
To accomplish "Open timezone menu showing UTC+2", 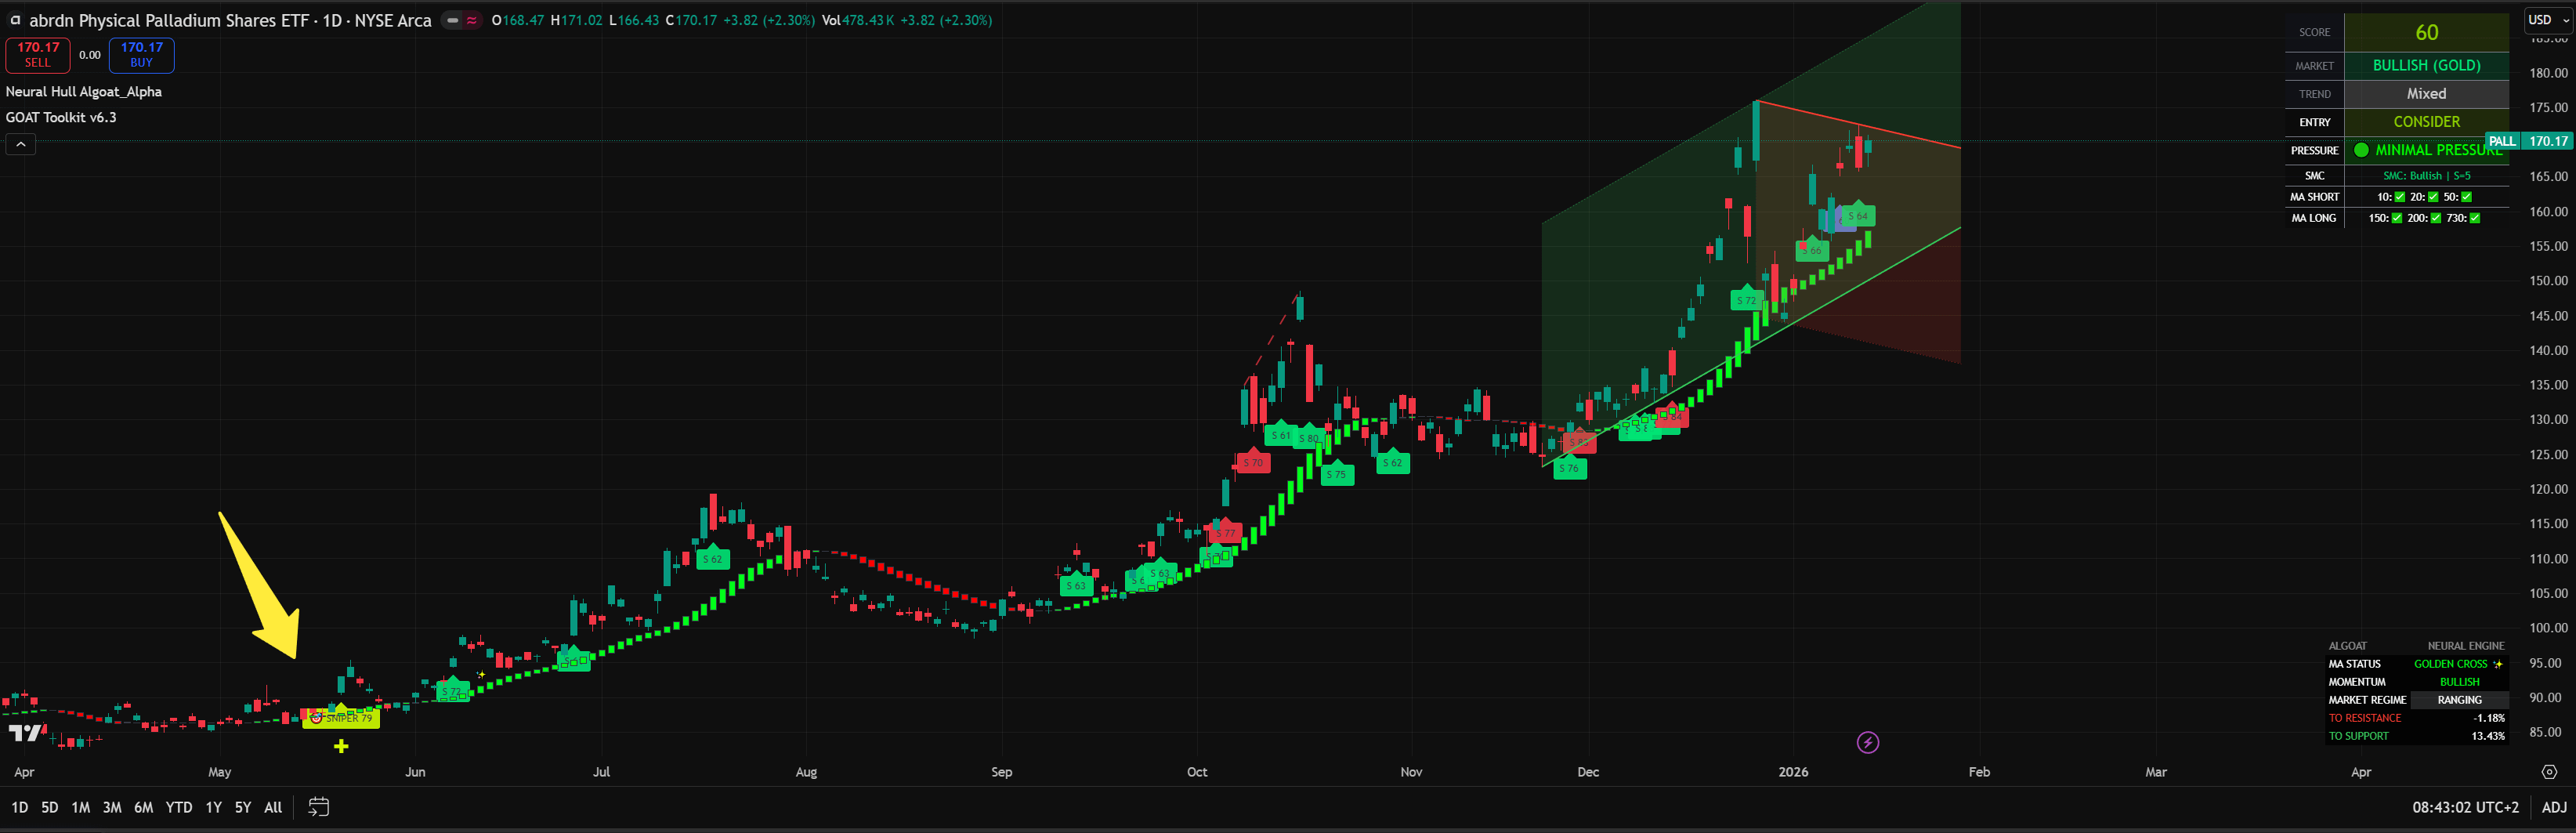I will click(2465, 807).
